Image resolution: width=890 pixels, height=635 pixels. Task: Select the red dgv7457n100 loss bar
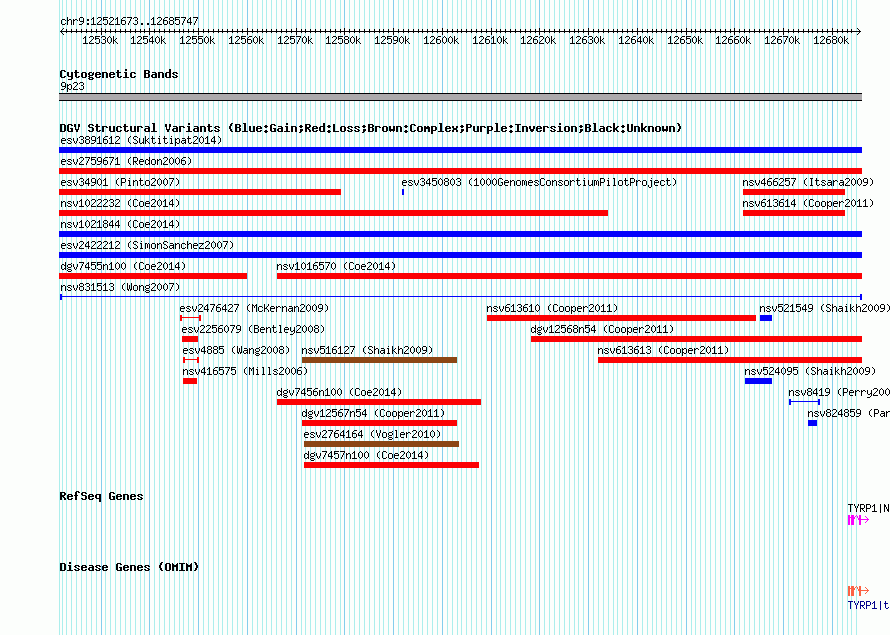point(392,465)
